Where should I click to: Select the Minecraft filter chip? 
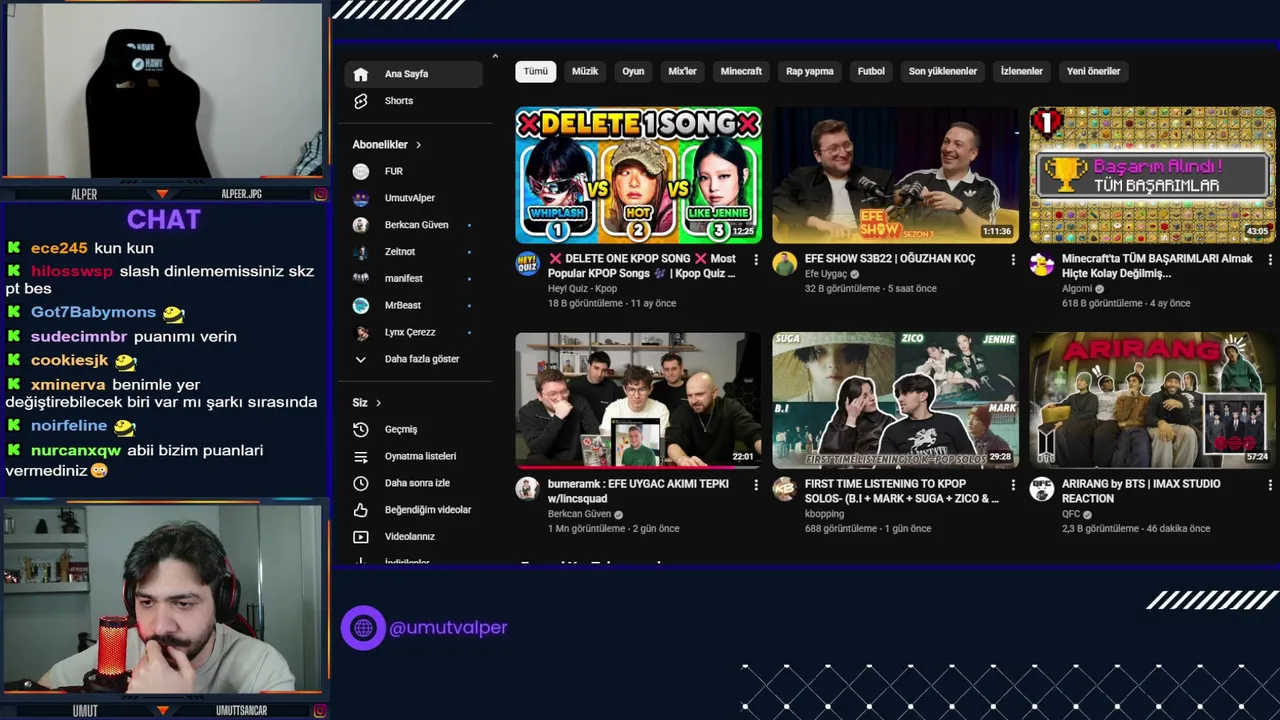coord(741,71)
